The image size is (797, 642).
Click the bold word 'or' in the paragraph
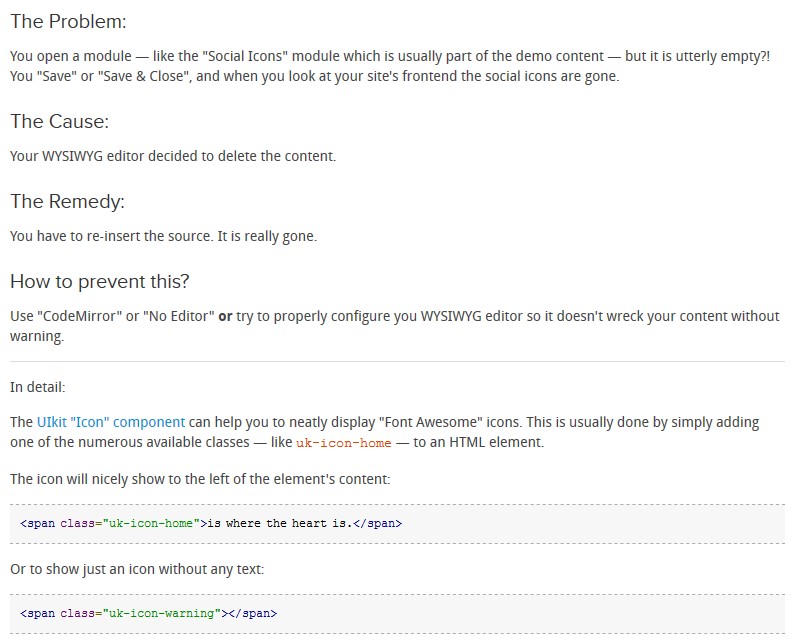point(225,316)
